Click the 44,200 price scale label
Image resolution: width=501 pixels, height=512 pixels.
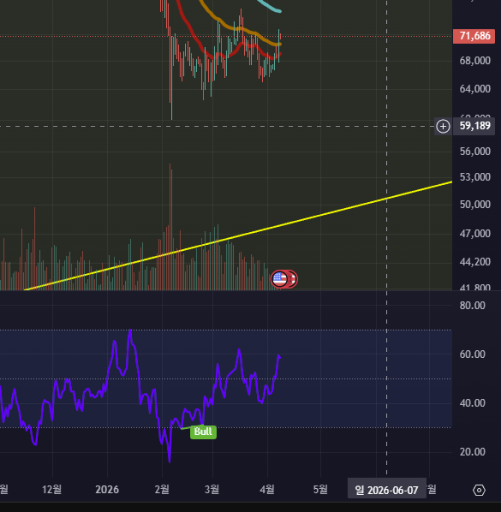tap(475, 262)
